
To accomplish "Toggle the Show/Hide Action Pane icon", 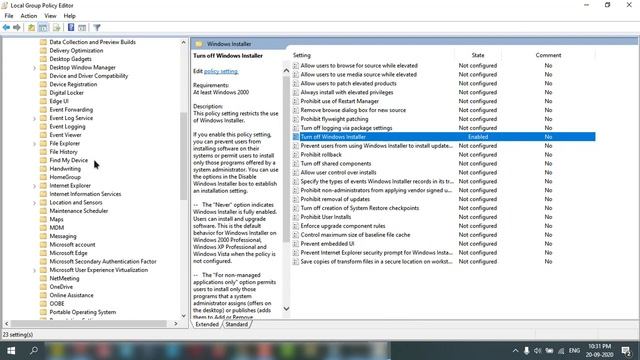I will 82,27.
